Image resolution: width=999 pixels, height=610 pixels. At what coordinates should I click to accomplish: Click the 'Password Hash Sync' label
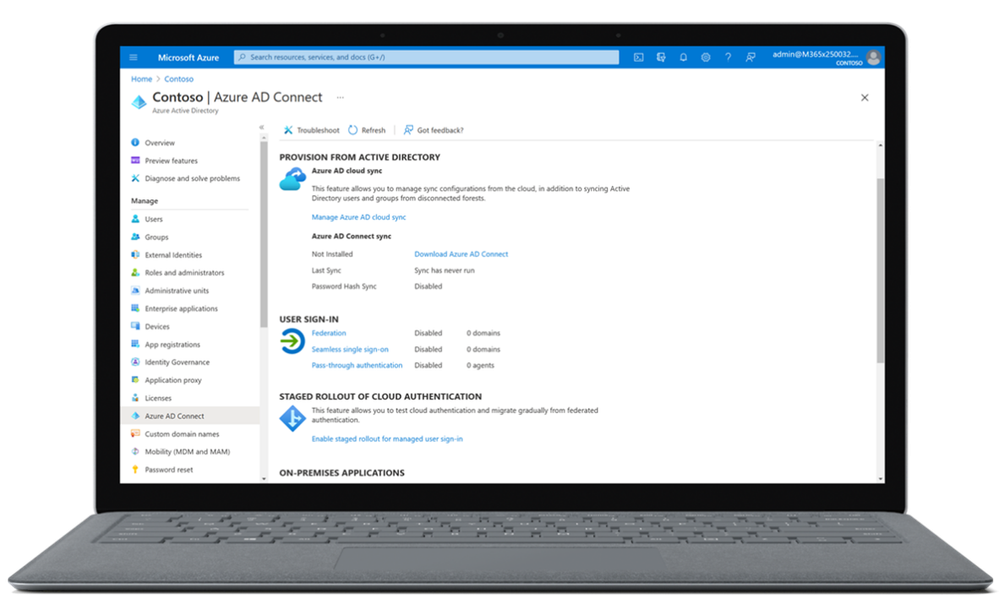click(344, 286)
